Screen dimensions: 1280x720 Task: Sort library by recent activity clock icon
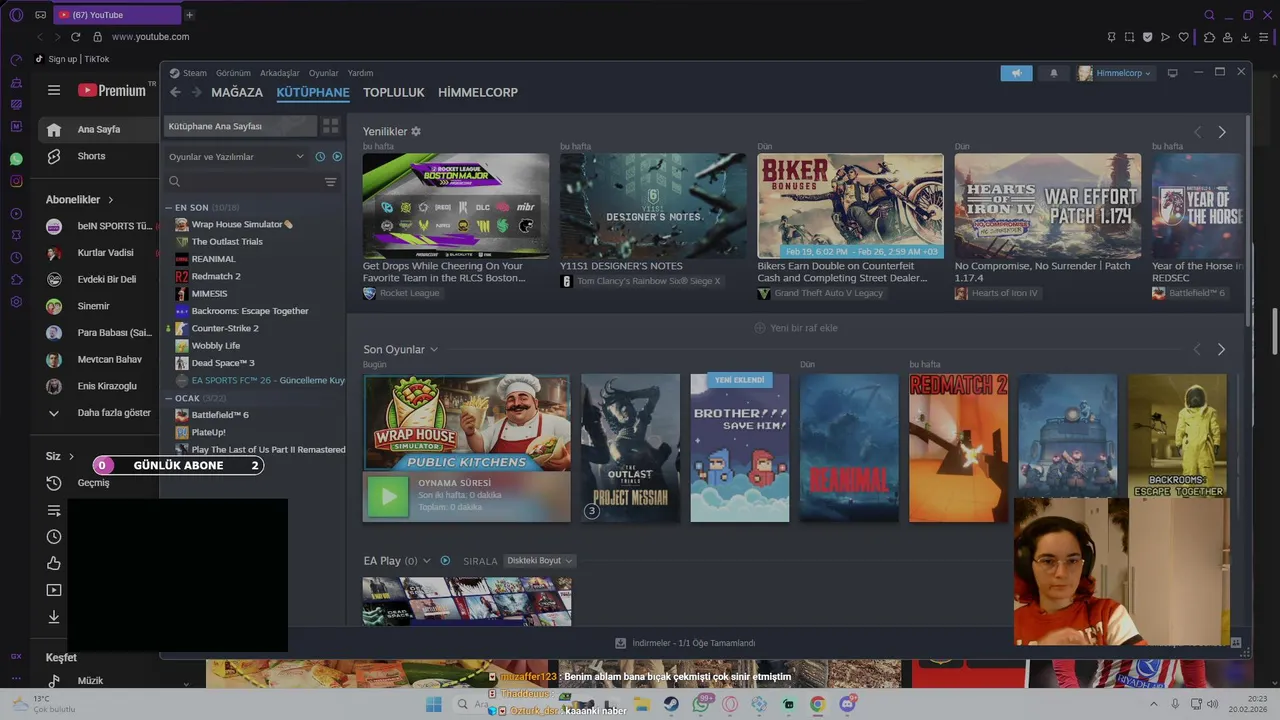pyautogui.click(x=320, y=156)
